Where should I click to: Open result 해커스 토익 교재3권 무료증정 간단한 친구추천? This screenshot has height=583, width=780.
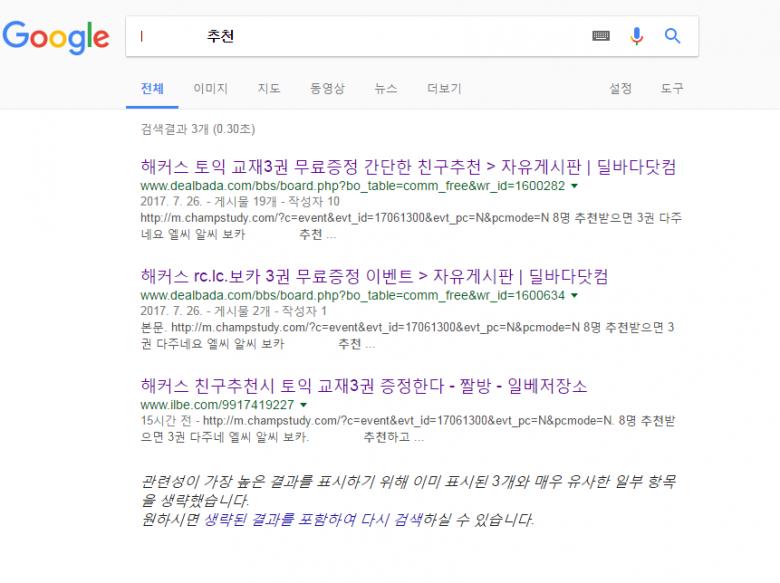coord(408,166)
